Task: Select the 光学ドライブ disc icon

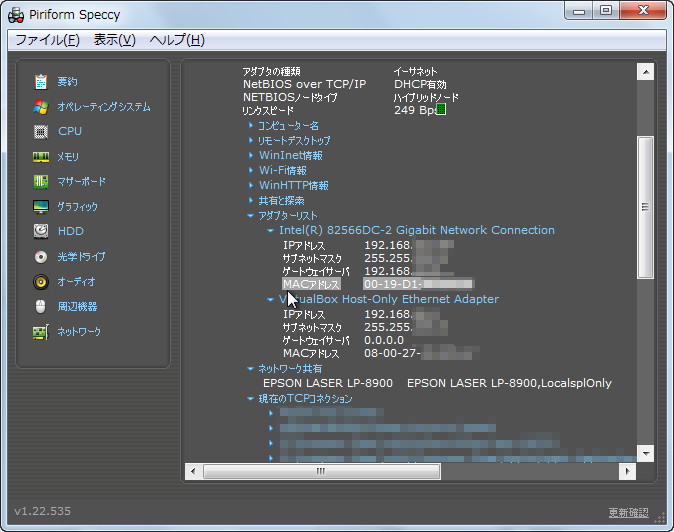Action: point(41,257)
